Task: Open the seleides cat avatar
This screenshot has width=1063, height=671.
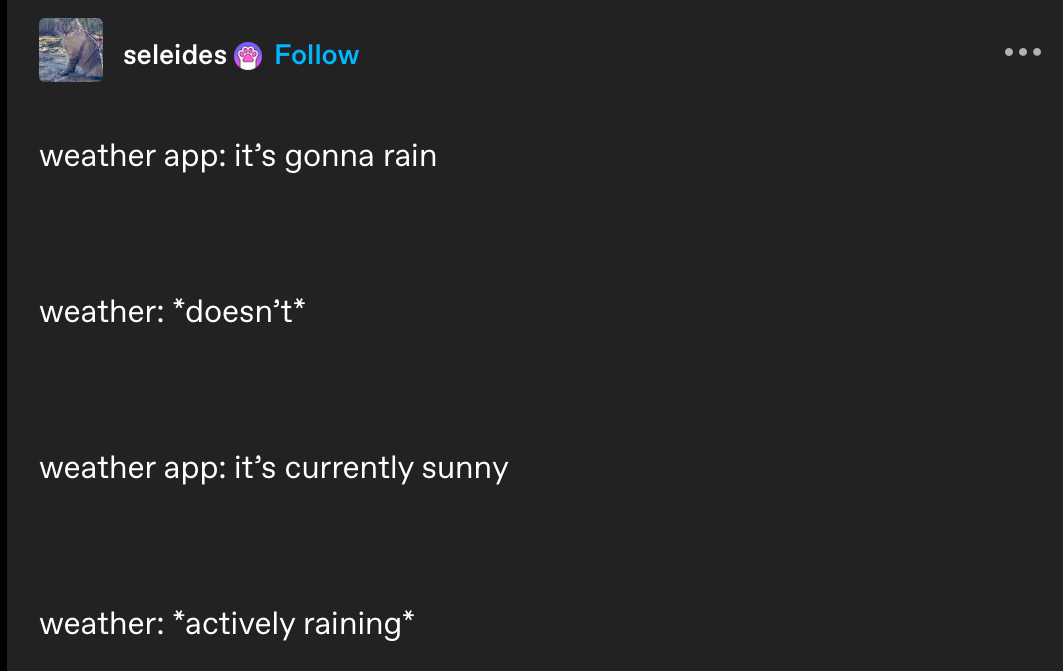Action: [71, 50]
